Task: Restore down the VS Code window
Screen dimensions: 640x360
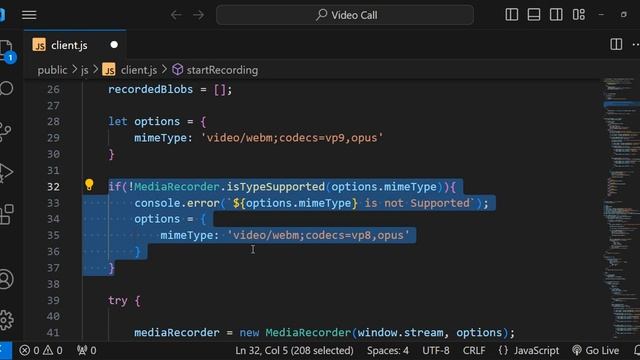Action: 623,15
